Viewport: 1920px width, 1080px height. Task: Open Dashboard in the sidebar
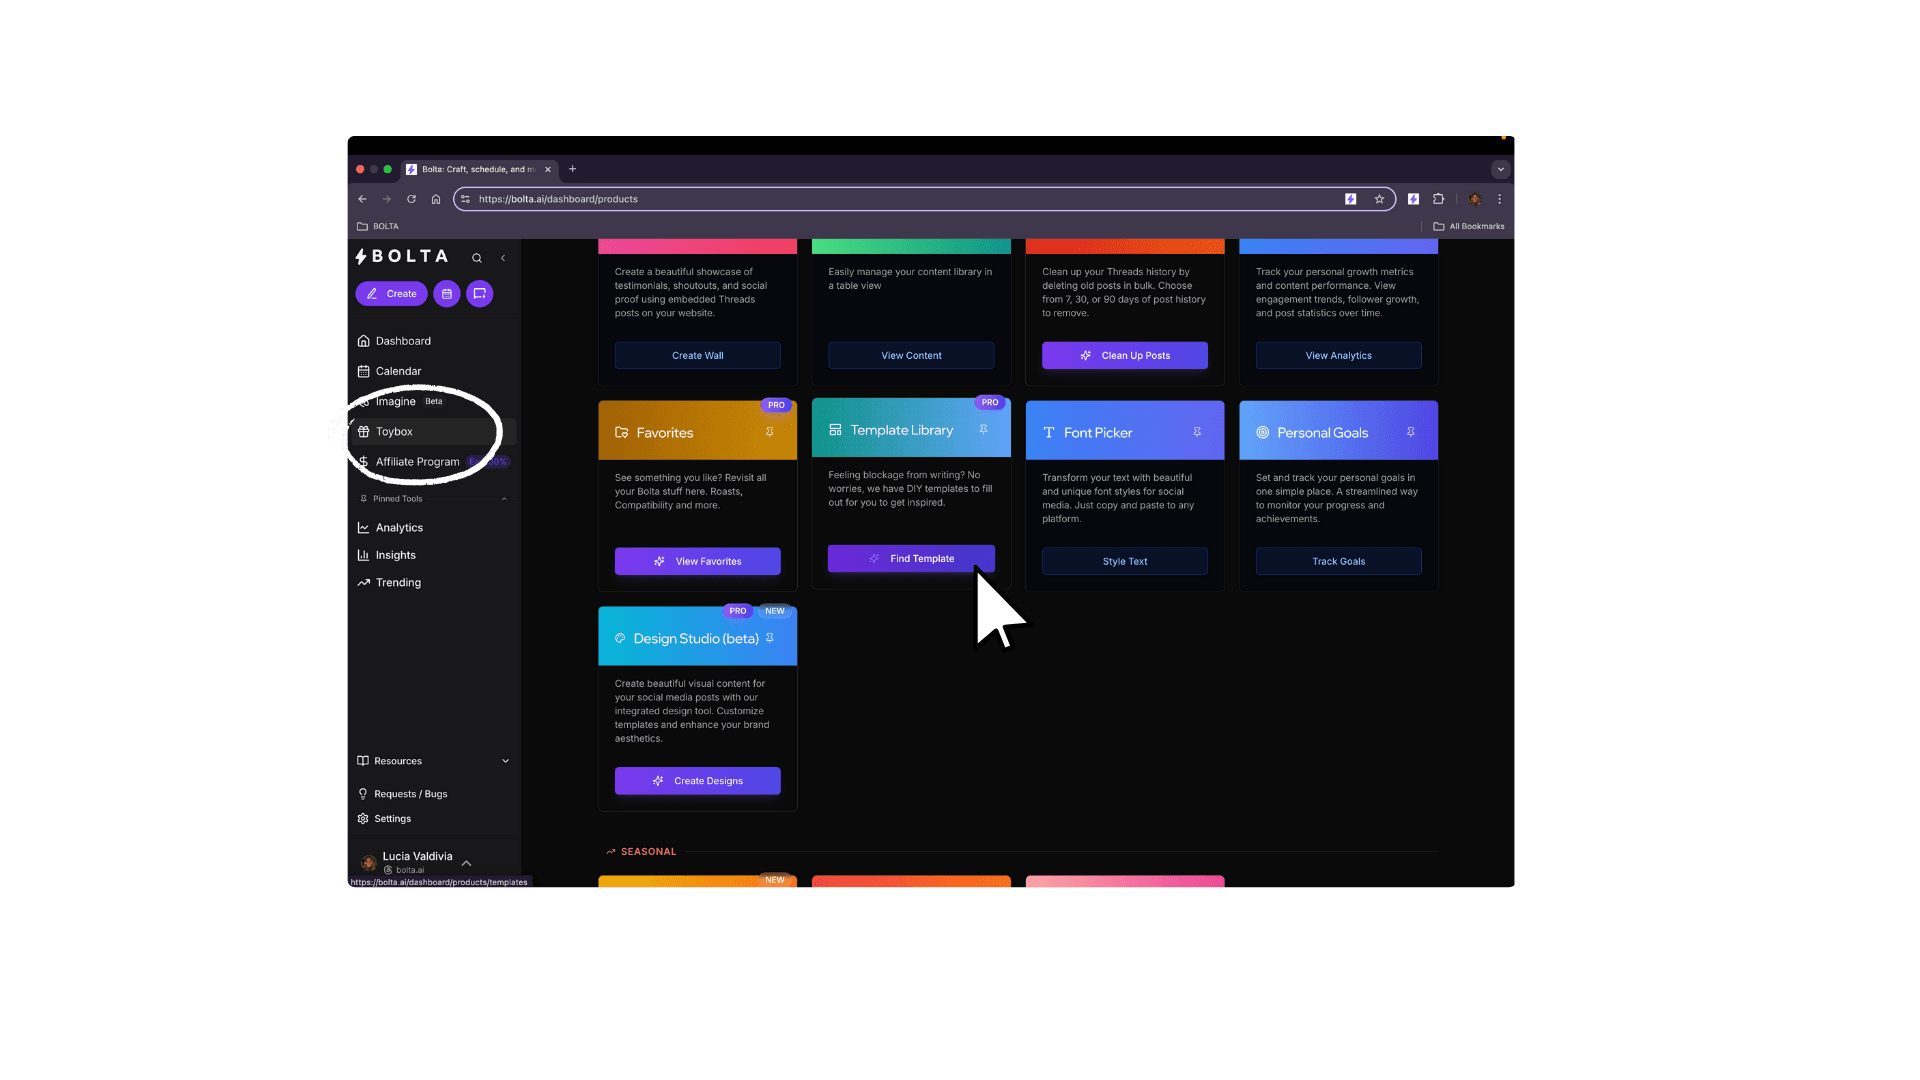pos(434,341)
